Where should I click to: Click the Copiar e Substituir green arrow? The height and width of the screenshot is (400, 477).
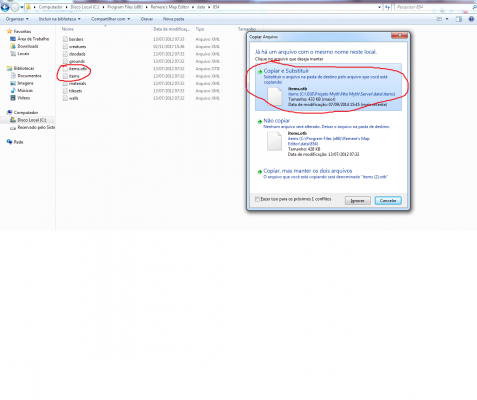260,72
